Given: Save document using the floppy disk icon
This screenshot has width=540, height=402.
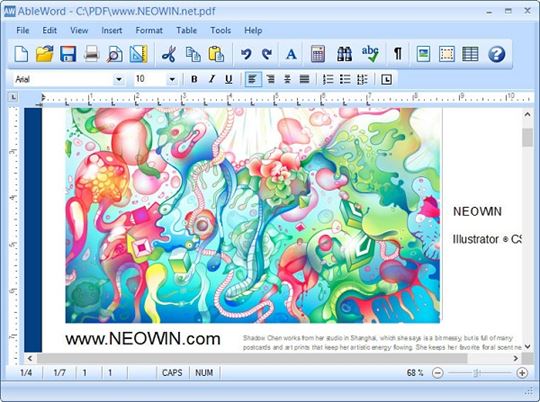Looking at the screenshot, I should point(68,54).
